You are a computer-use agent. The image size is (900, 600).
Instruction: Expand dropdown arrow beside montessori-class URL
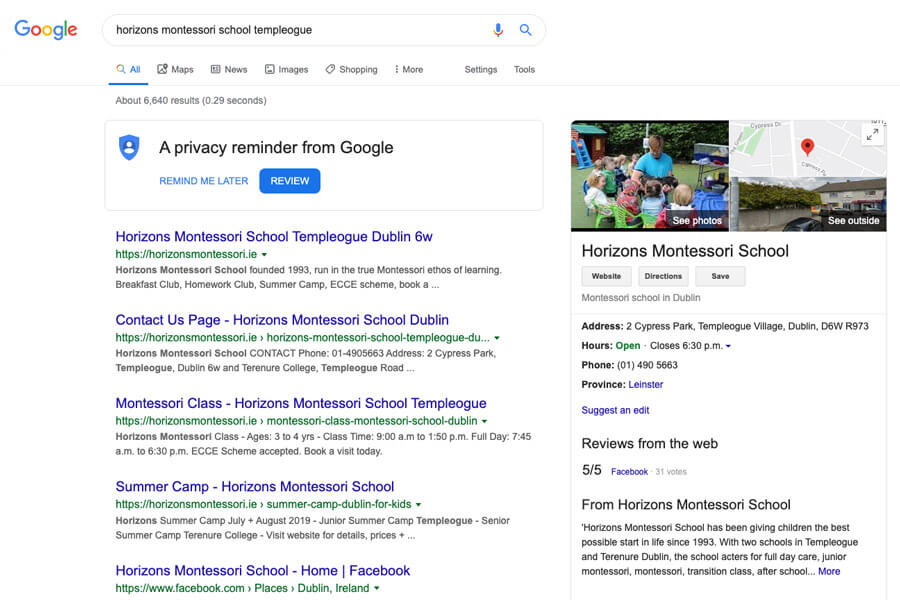484,421
